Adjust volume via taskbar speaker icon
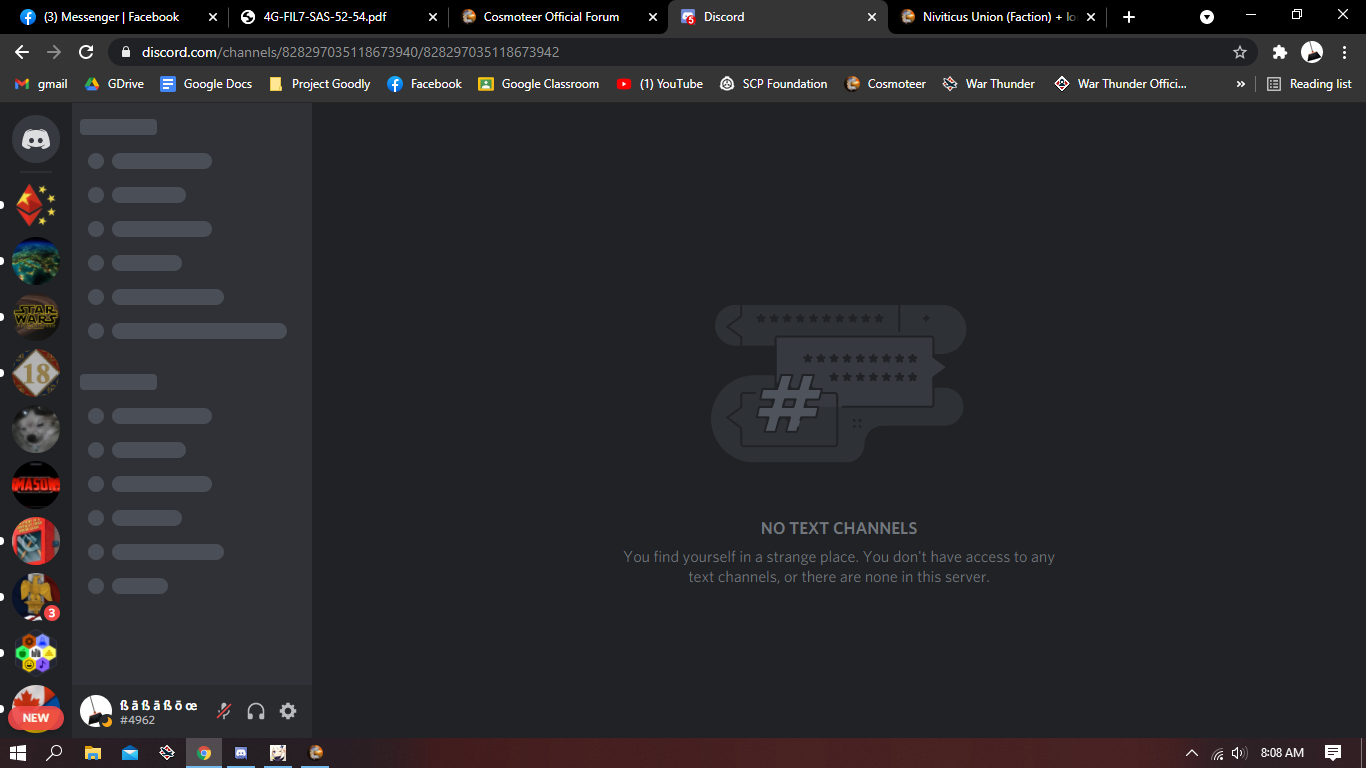The height and width of the screenshot is (768, 1366). 1239,753
